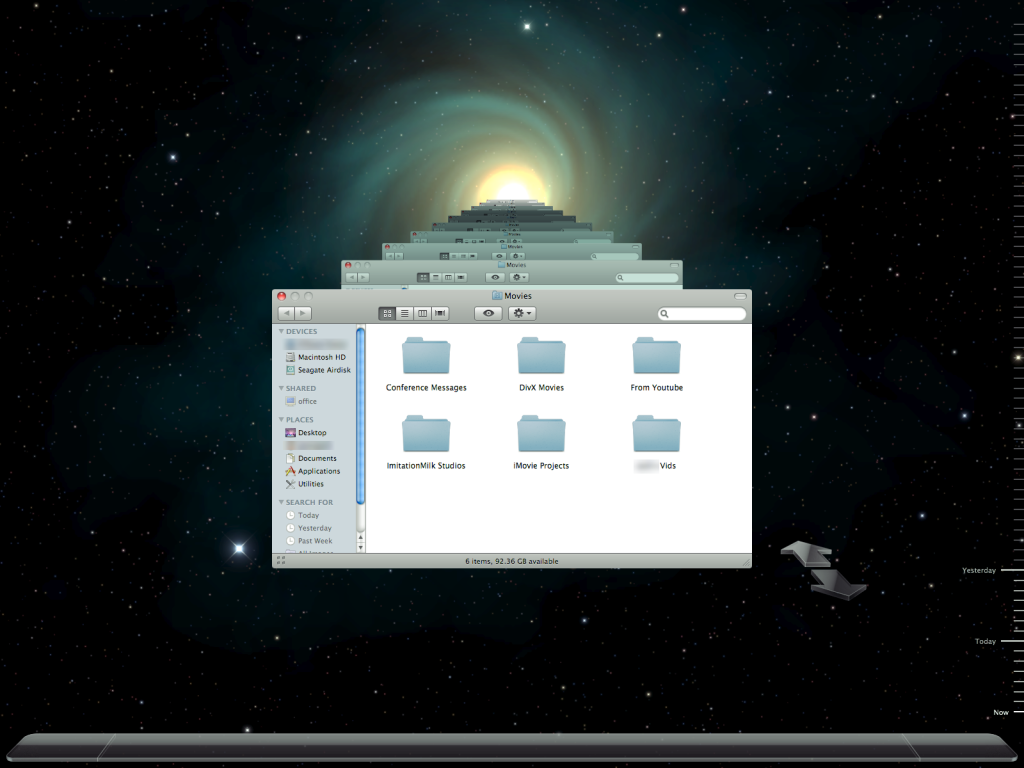
Task: Hide toolbar in second Movies window behind
Action: 673,266
